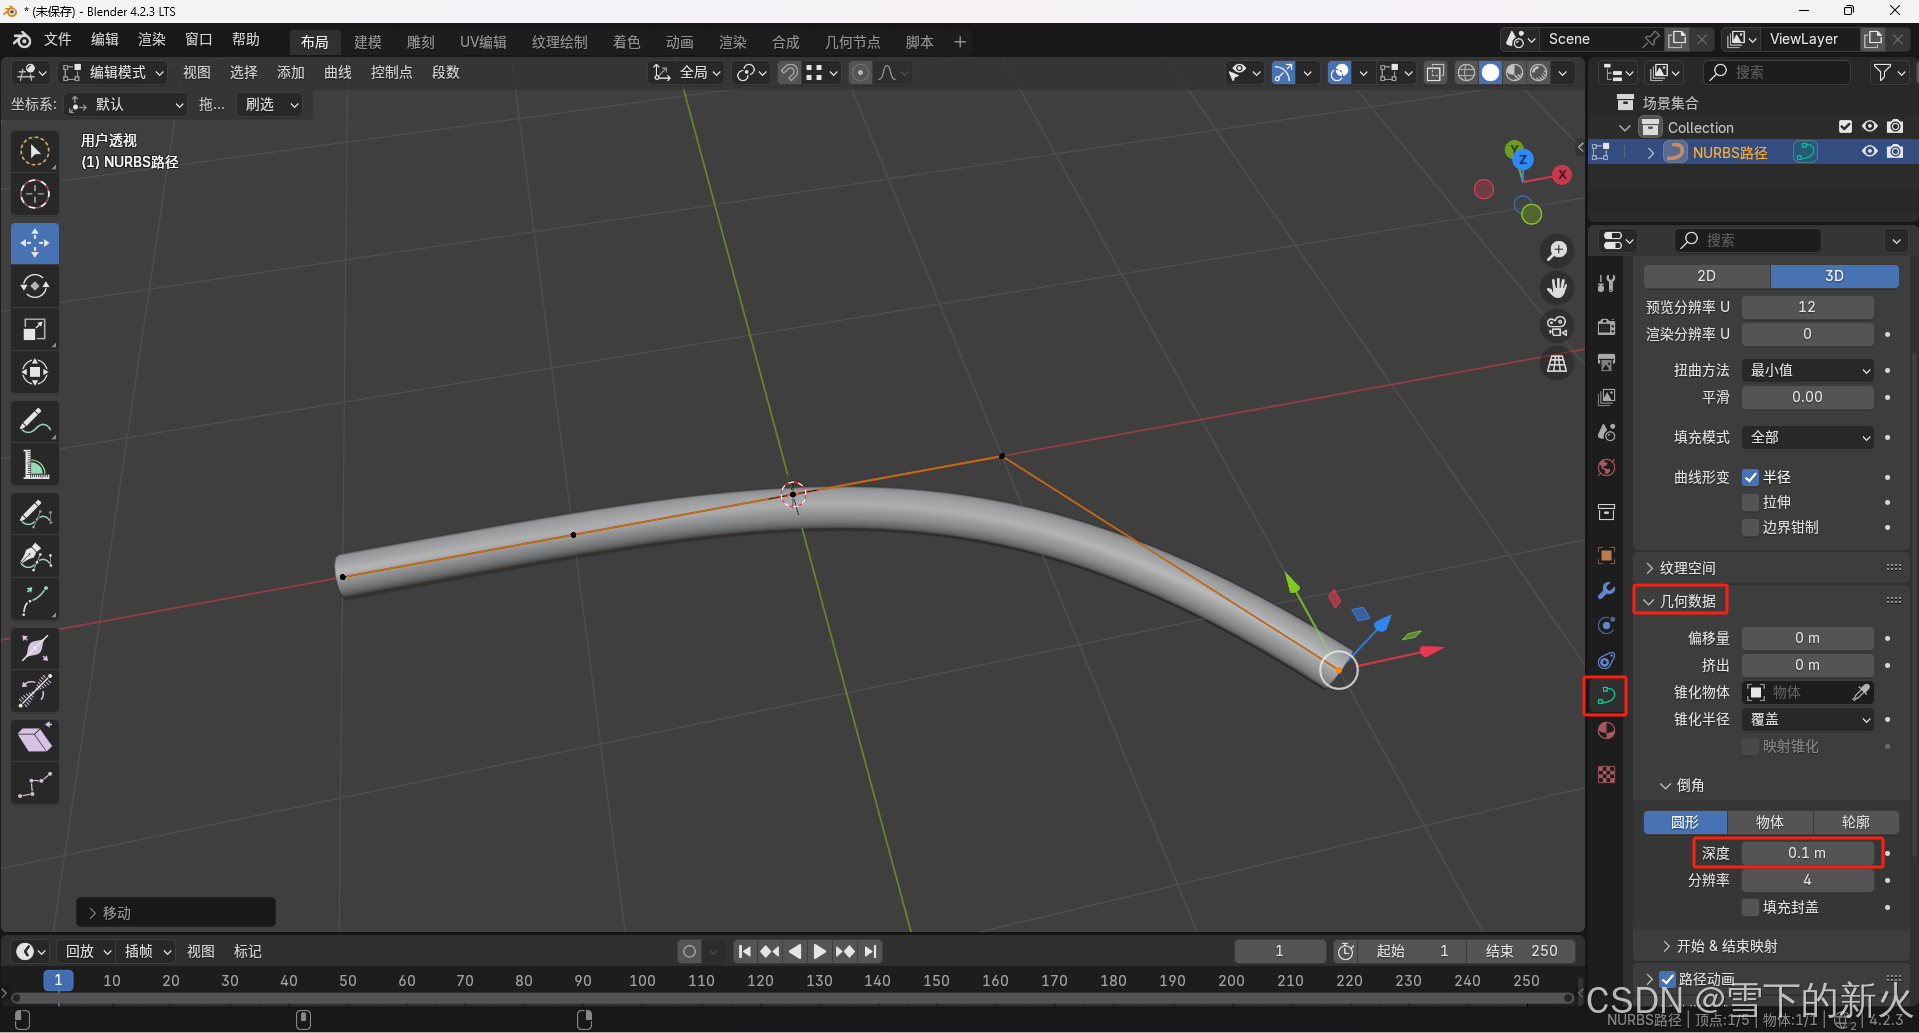Screen dimensions: 1919x1033
Task: Uncheck Collection exclude checkbox
Action: [x=1845, y=127]
